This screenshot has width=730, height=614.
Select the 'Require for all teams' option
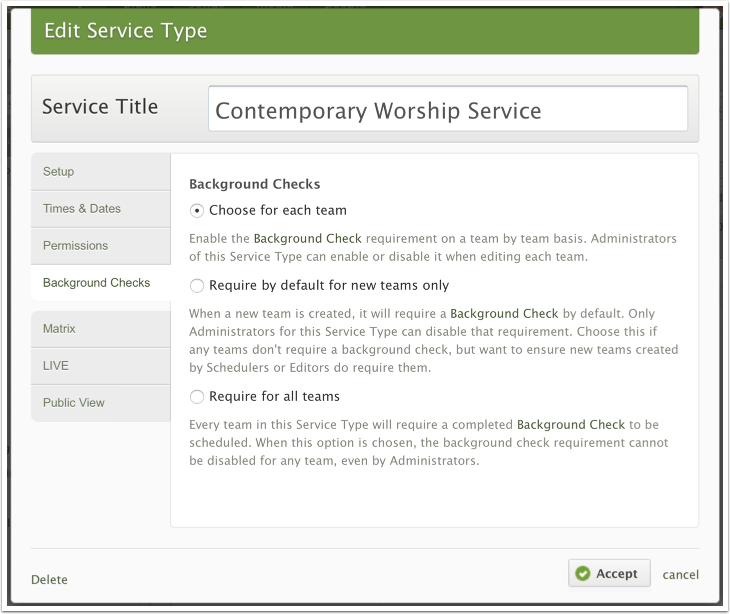(197, 397)
